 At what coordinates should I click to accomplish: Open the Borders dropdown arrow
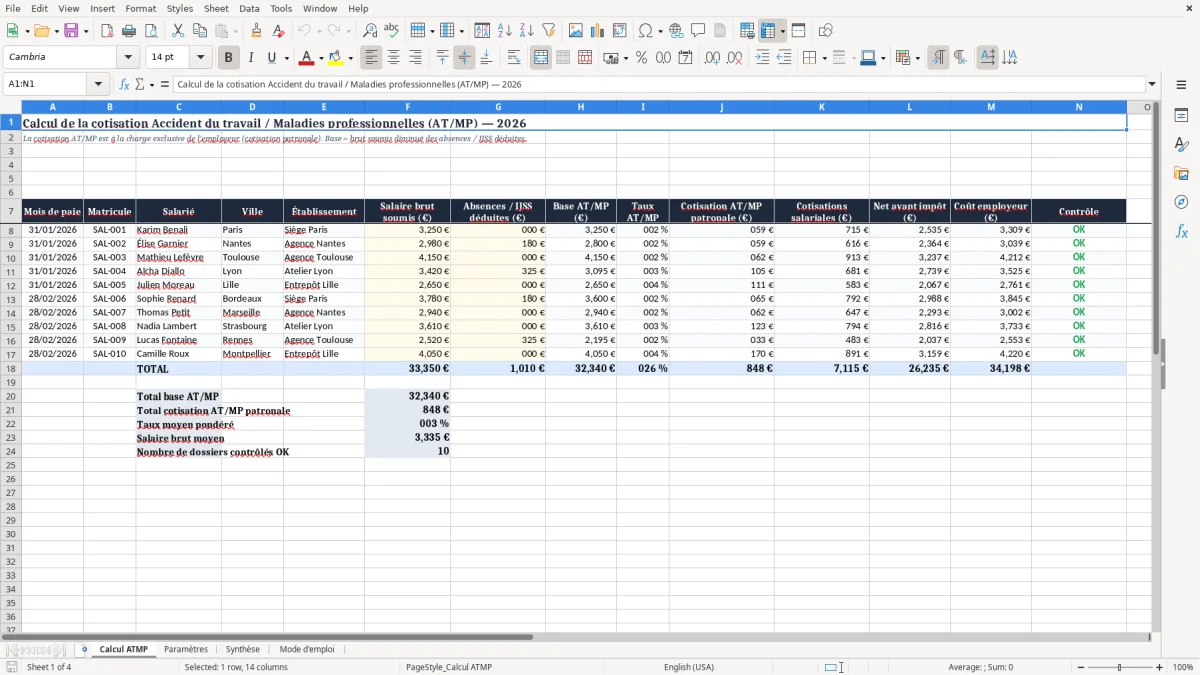pyautogui.click(x=824, y=58)
